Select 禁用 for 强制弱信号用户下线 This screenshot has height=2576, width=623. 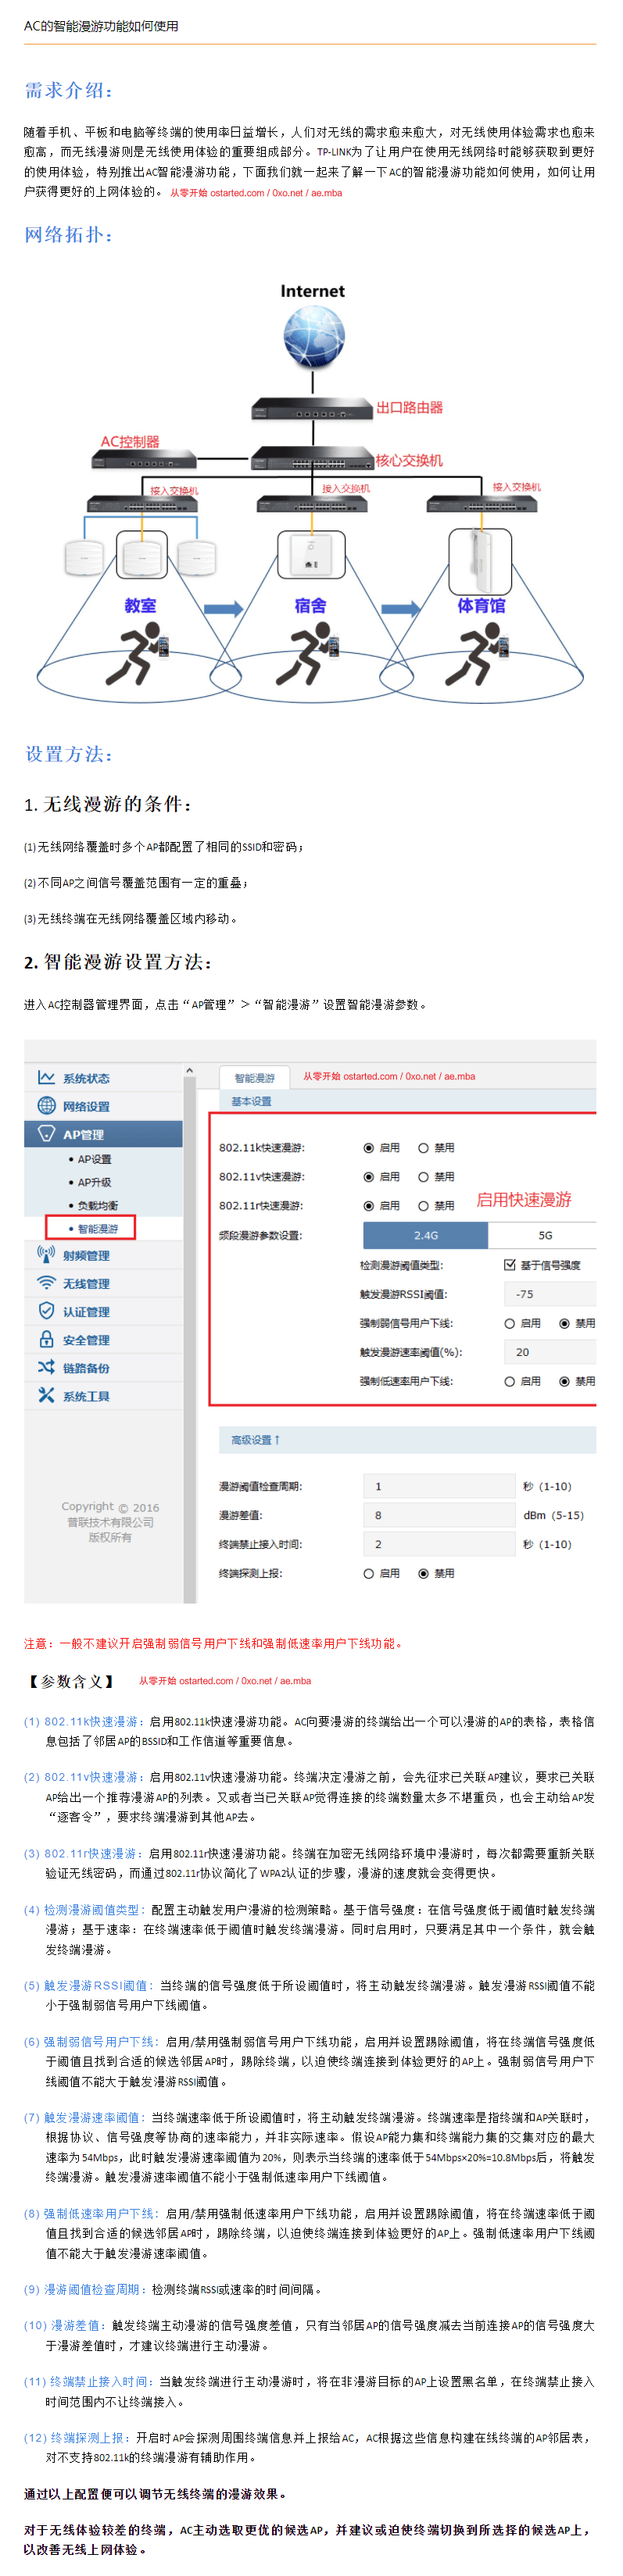[564, 1322]
